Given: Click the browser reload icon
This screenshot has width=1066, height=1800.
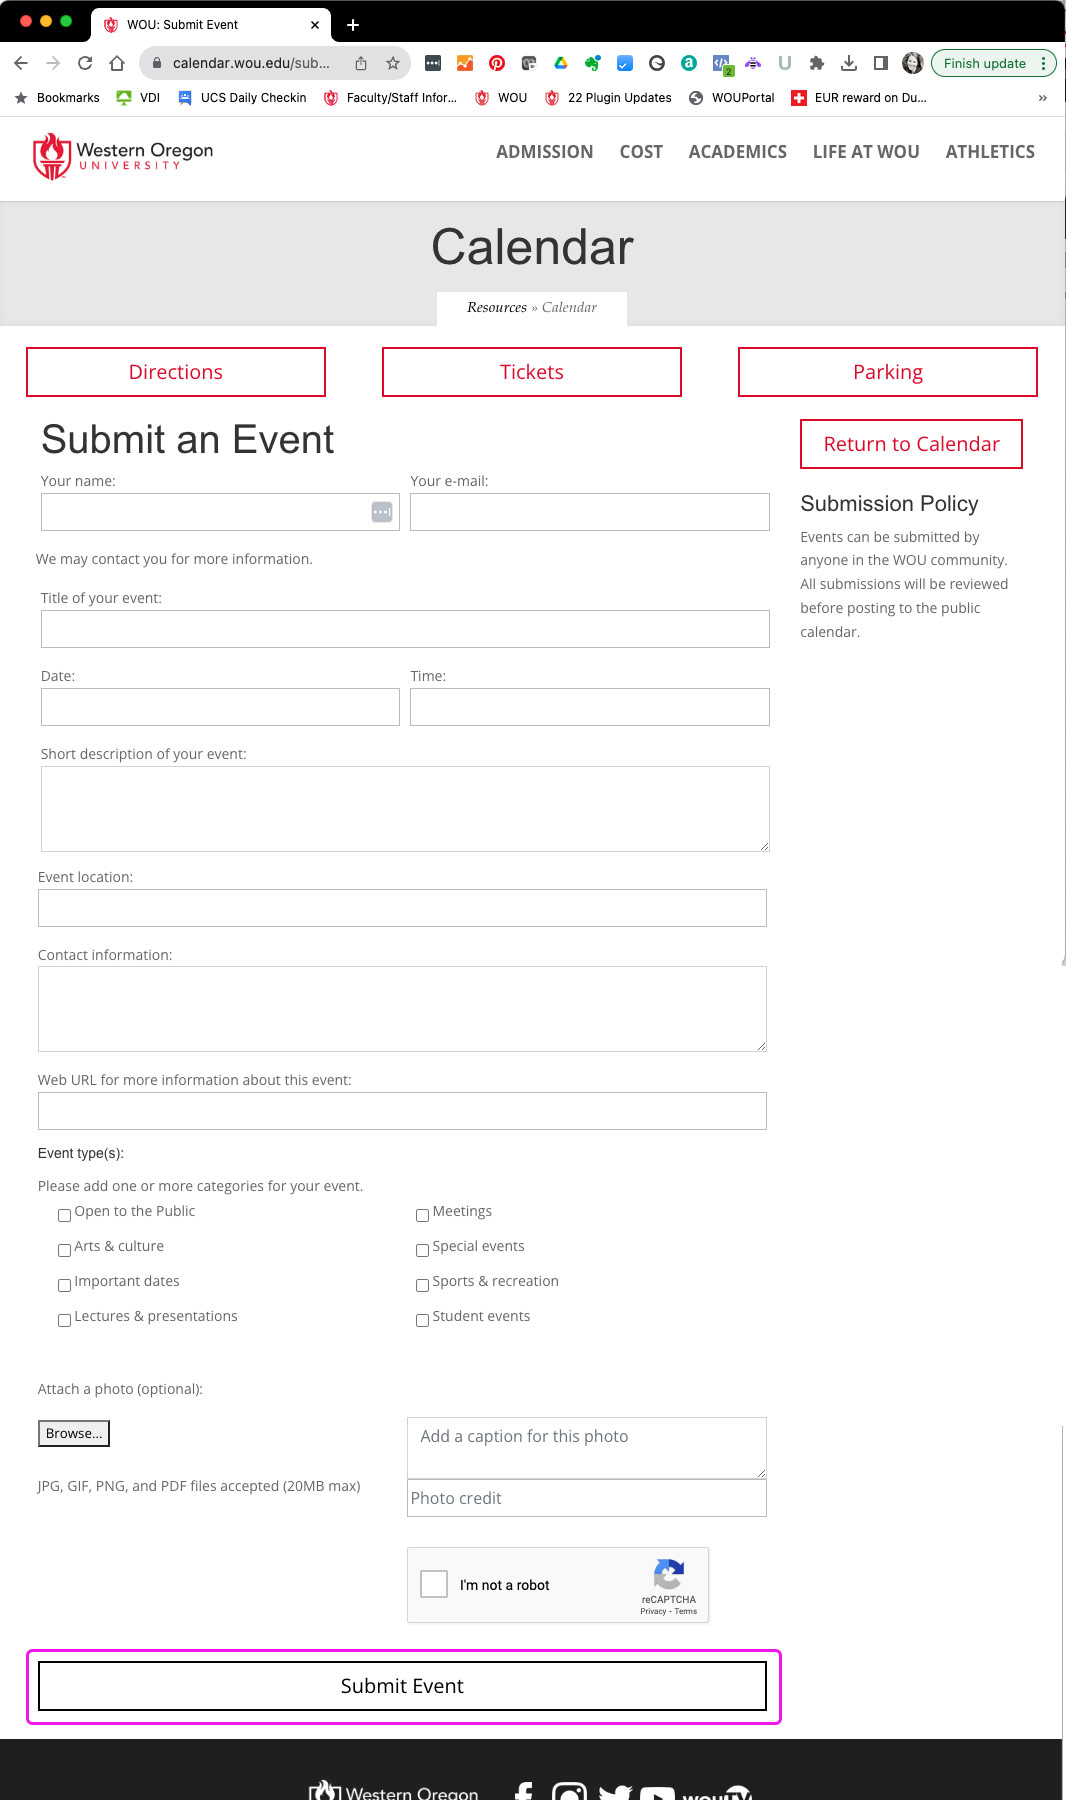Looking at the screenshot, I should (85, 63).
